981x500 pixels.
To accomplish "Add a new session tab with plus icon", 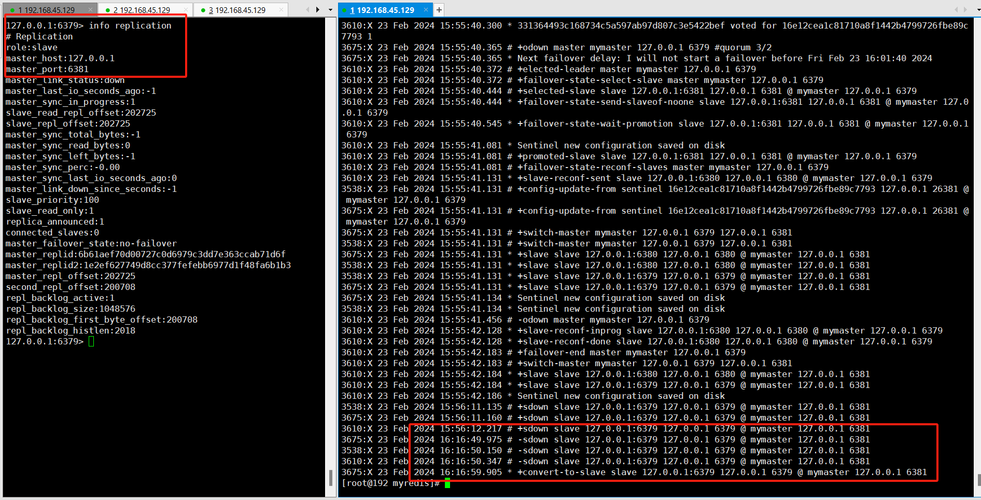I will click(x=439, y=10).
